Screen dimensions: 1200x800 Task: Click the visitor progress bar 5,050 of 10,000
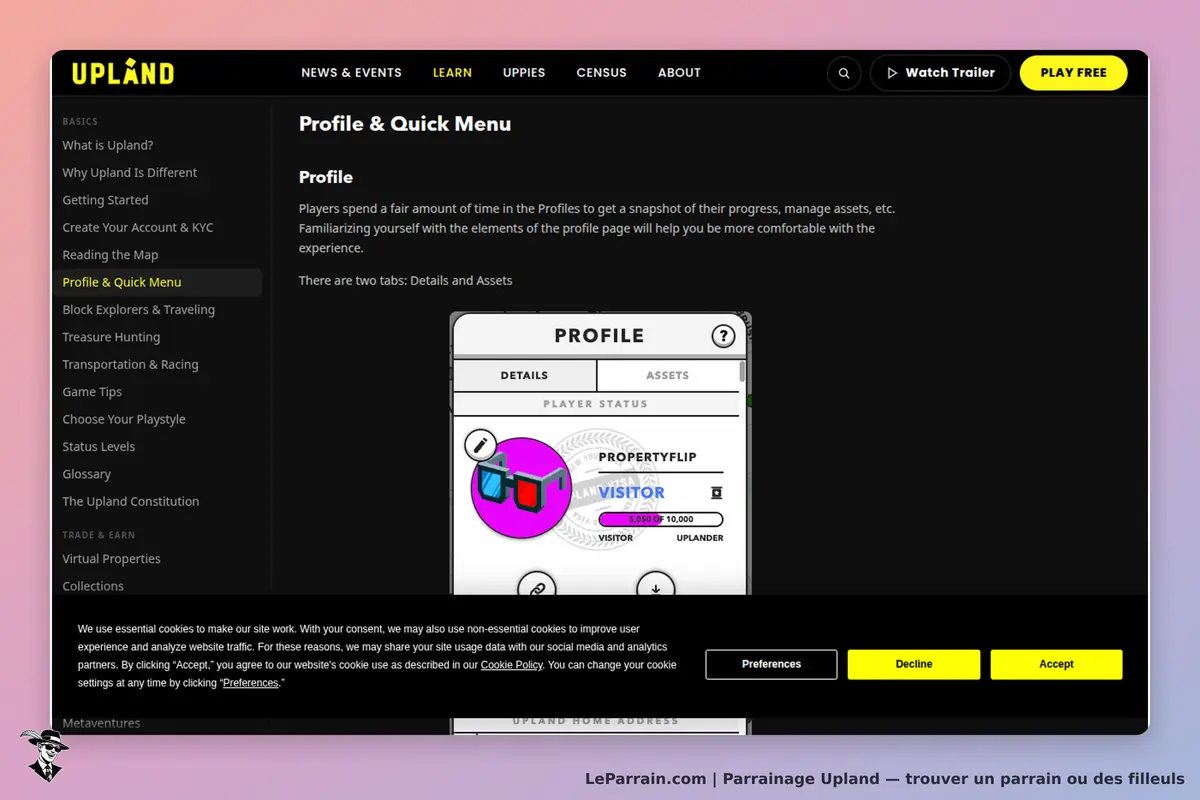point(660,520)
